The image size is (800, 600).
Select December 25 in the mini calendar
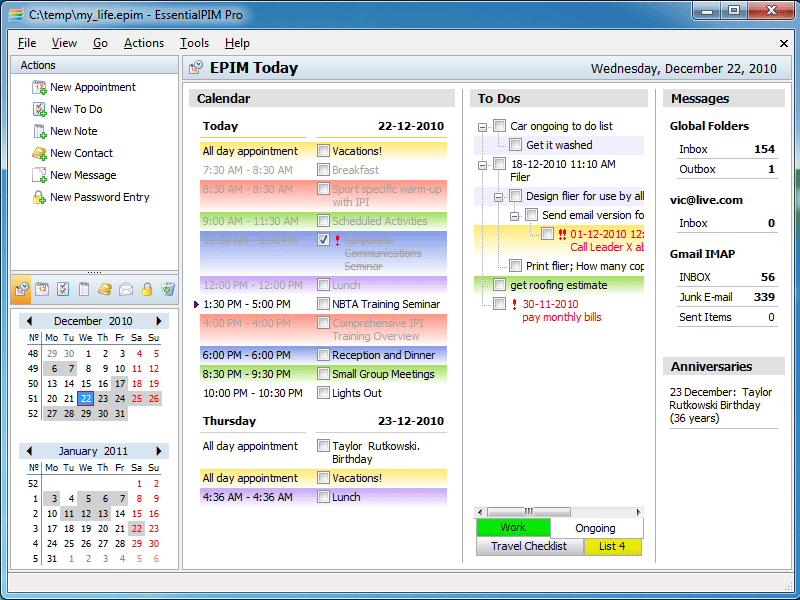point(137,398)
